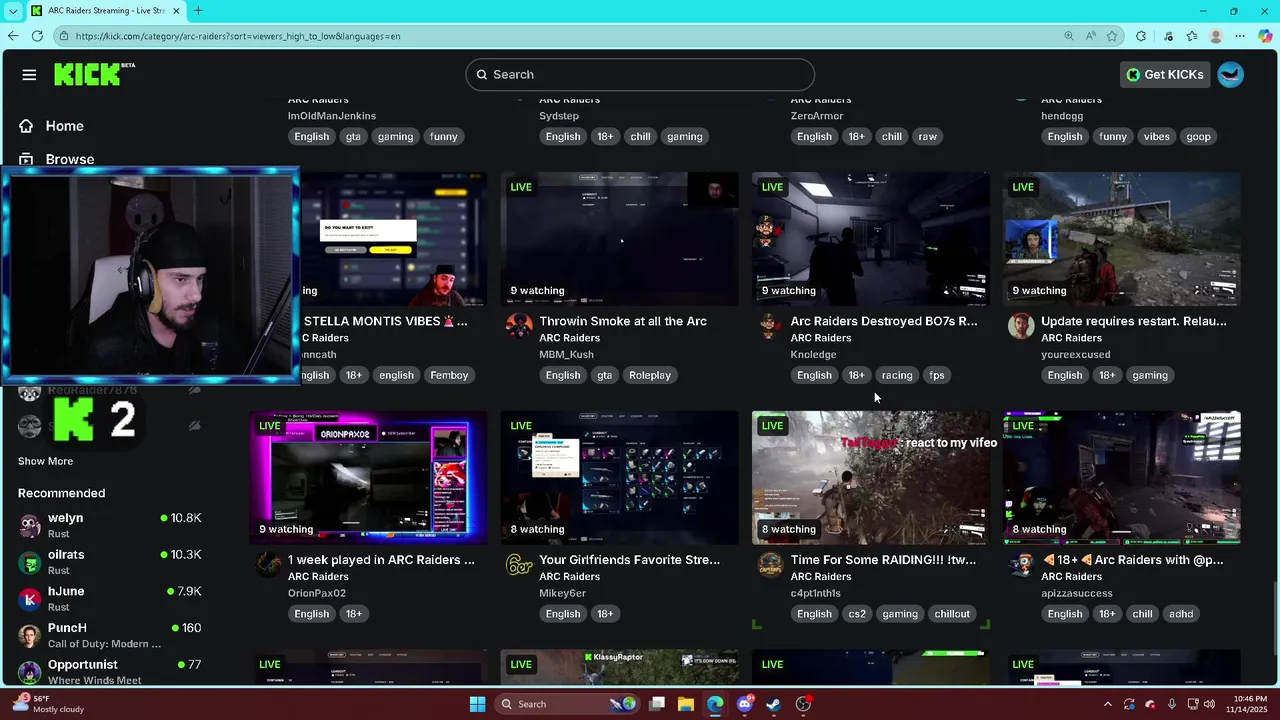The image size is (1280, 720).
Task: Select the racing tag under Knoledge
Action: (897, 375)
